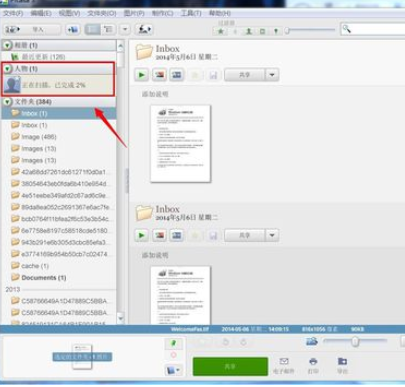The image size is (405, 387).
Task: Toggle the starred photos filter
Action: [221, 31]
